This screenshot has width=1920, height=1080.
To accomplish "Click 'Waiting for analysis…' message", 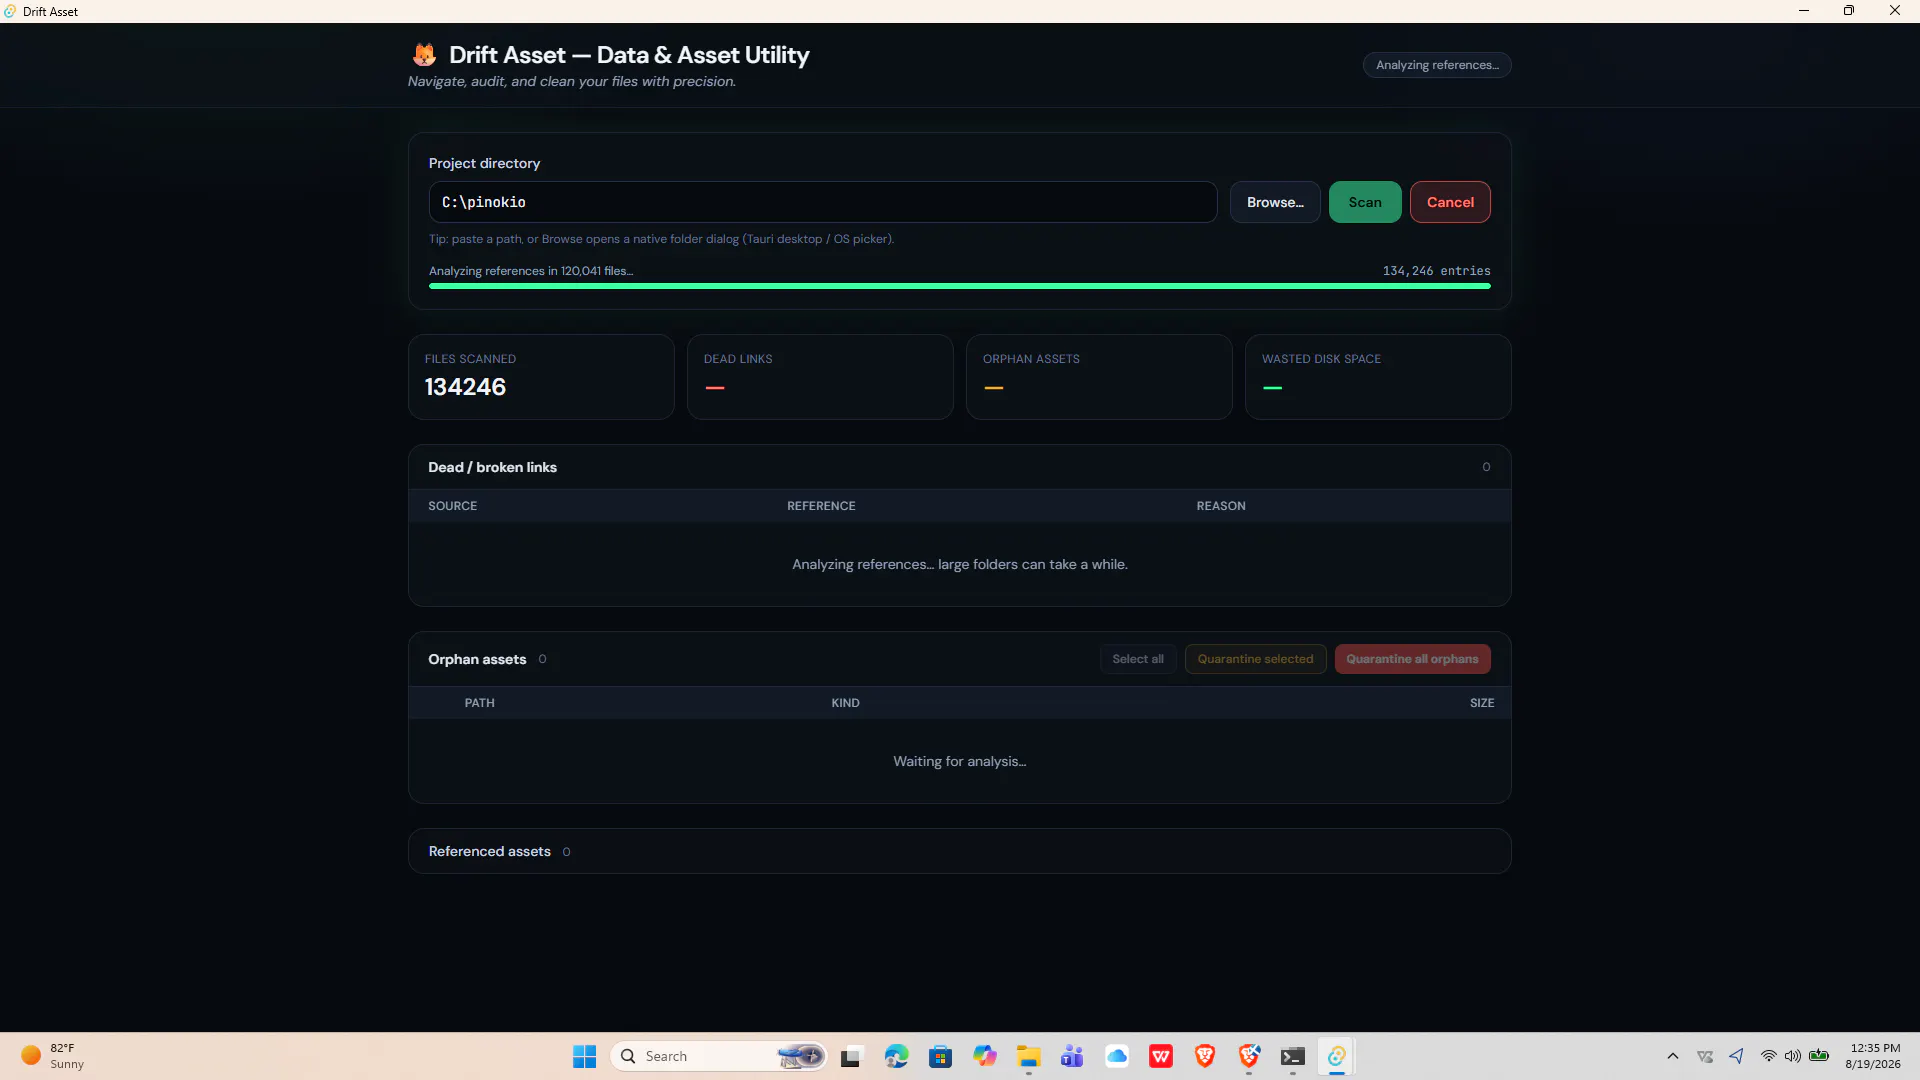I will point(960,761).
